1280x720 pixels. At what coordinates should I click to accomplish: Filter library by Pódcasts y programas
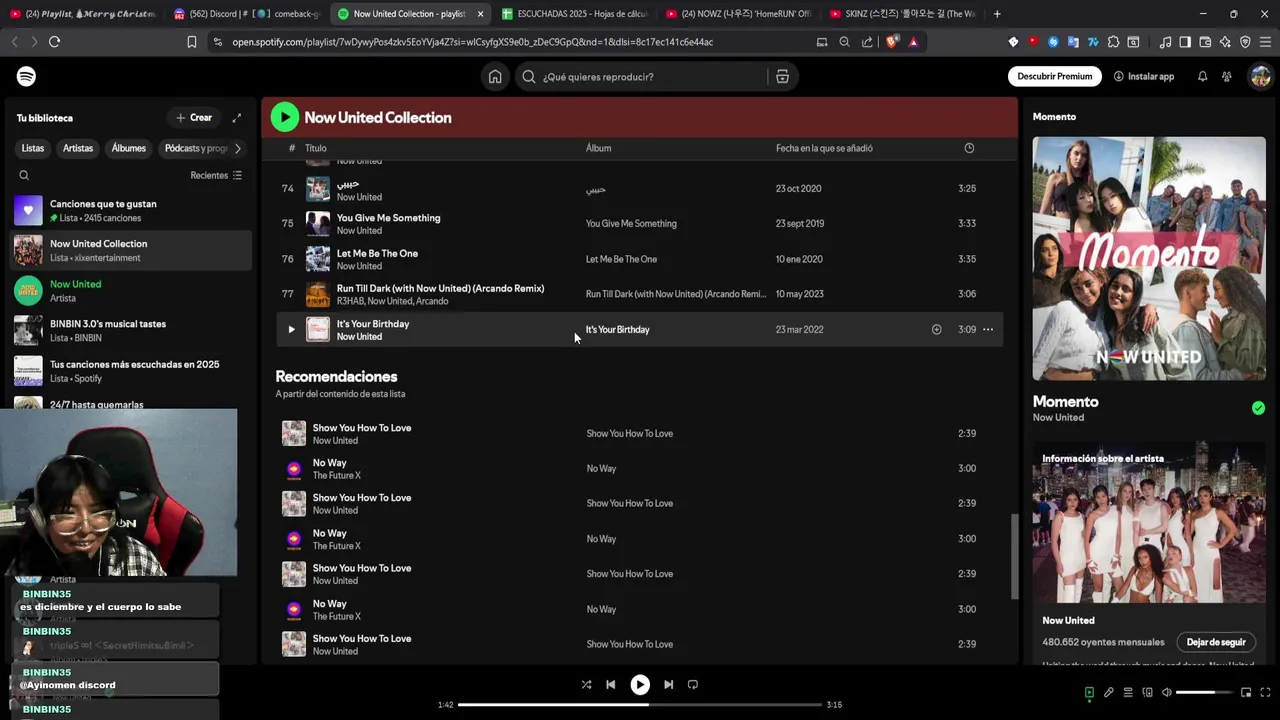point(195,148)
